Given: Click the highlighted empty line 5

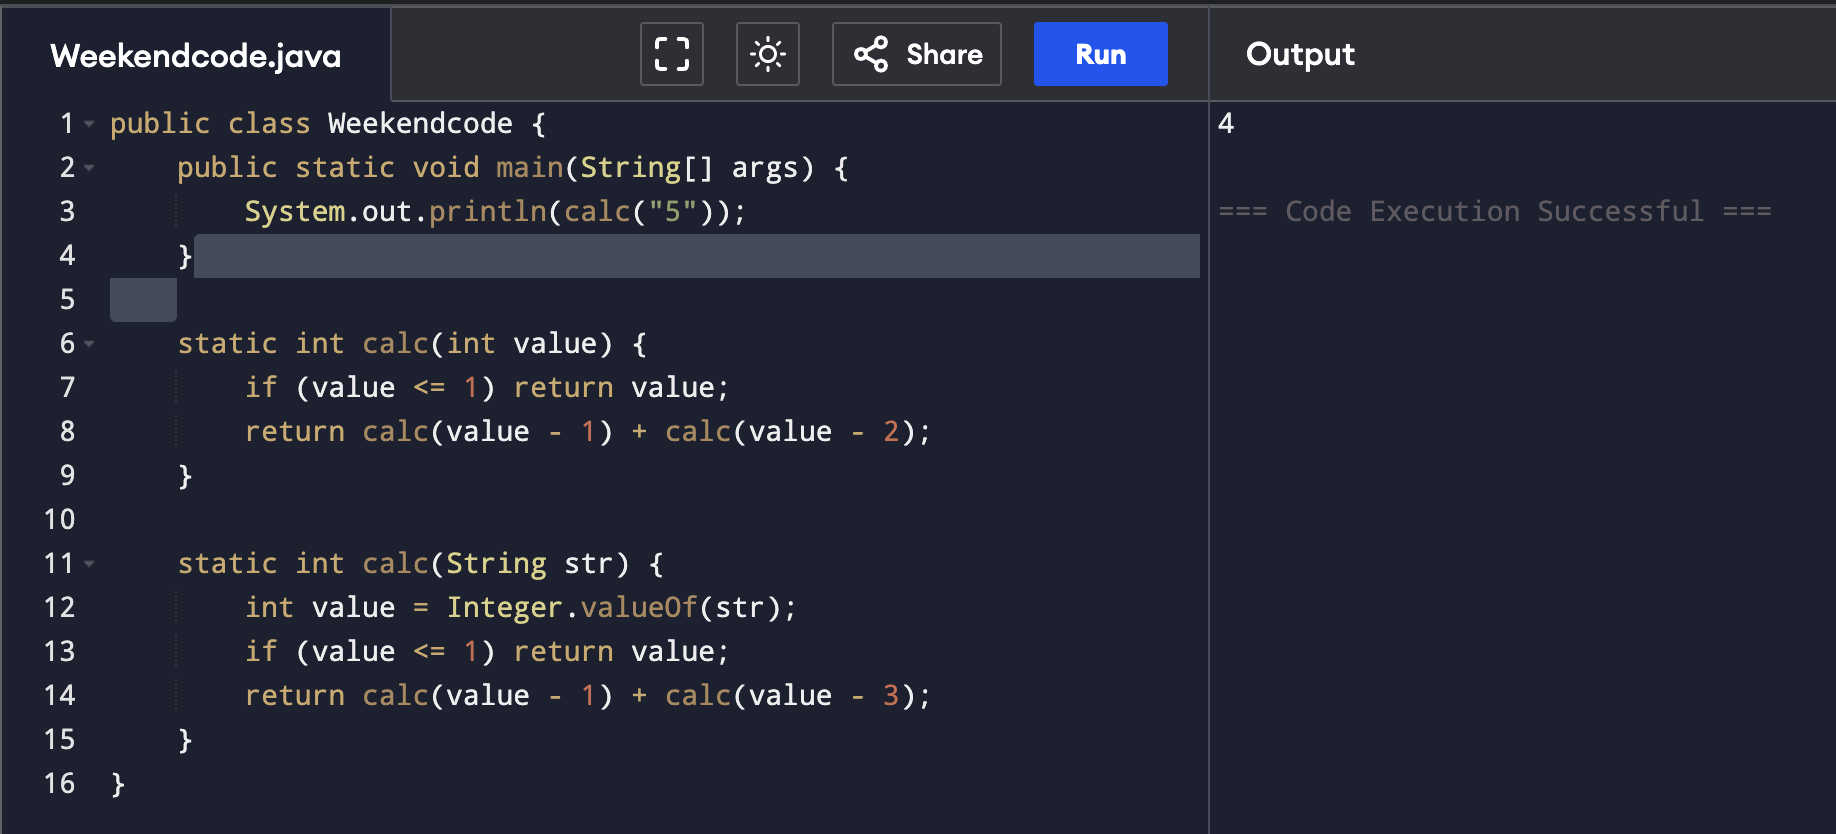Looking at the screenshot, I should point(143,300).
